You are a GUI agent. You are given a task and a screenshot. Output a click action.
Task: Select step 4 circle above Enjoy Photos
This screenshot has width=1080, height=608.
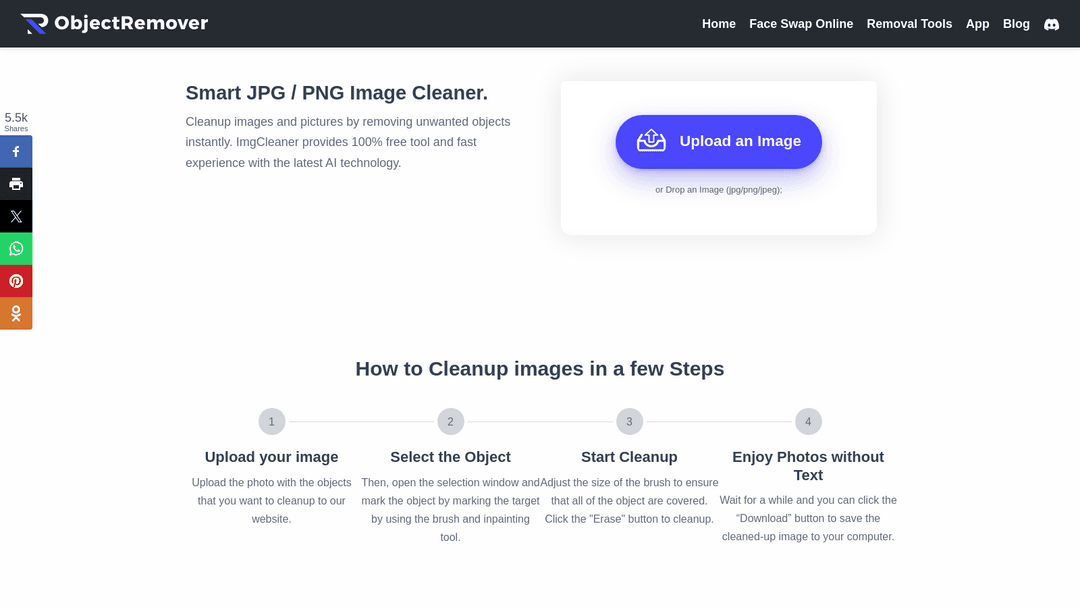point(808,421)
